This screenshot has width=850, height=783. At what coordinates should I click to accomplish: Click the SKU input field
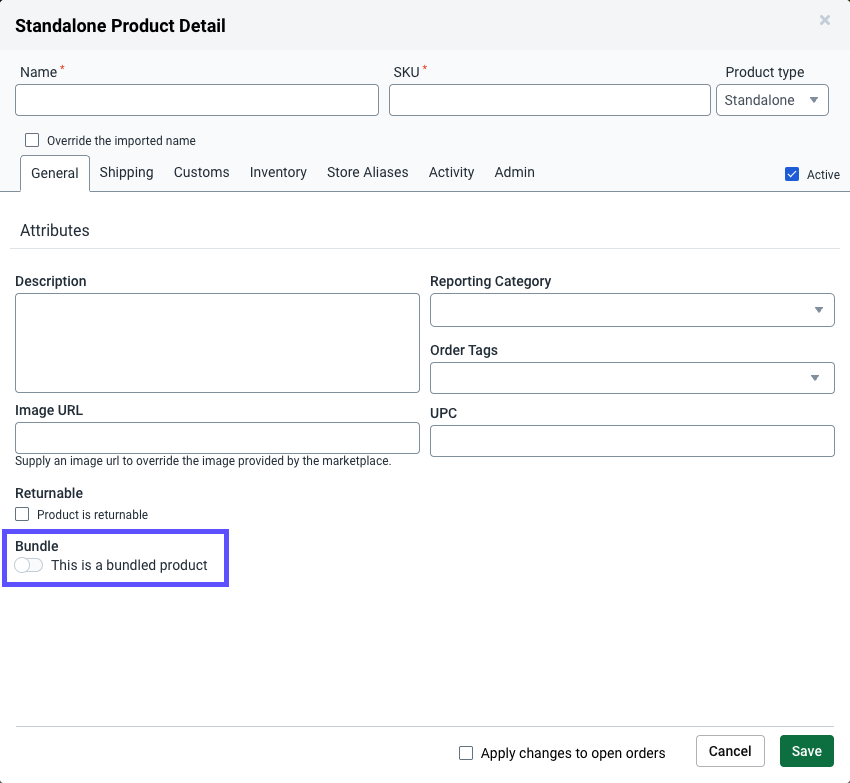click(x=549, y=100)
